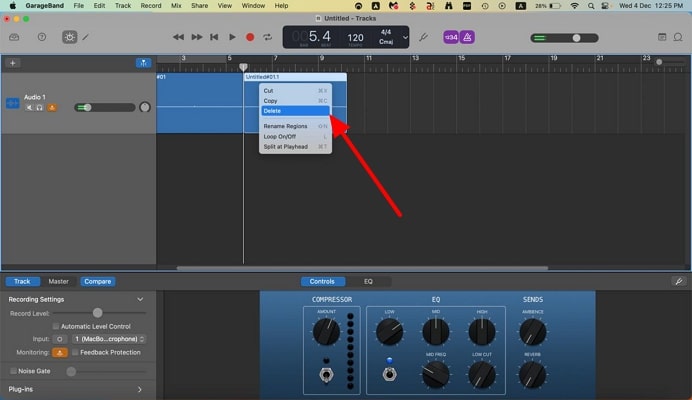This screenshot has height=400, width=692.
Task: Mute the Audio 1 track
Action: click(x=29, y=107)
